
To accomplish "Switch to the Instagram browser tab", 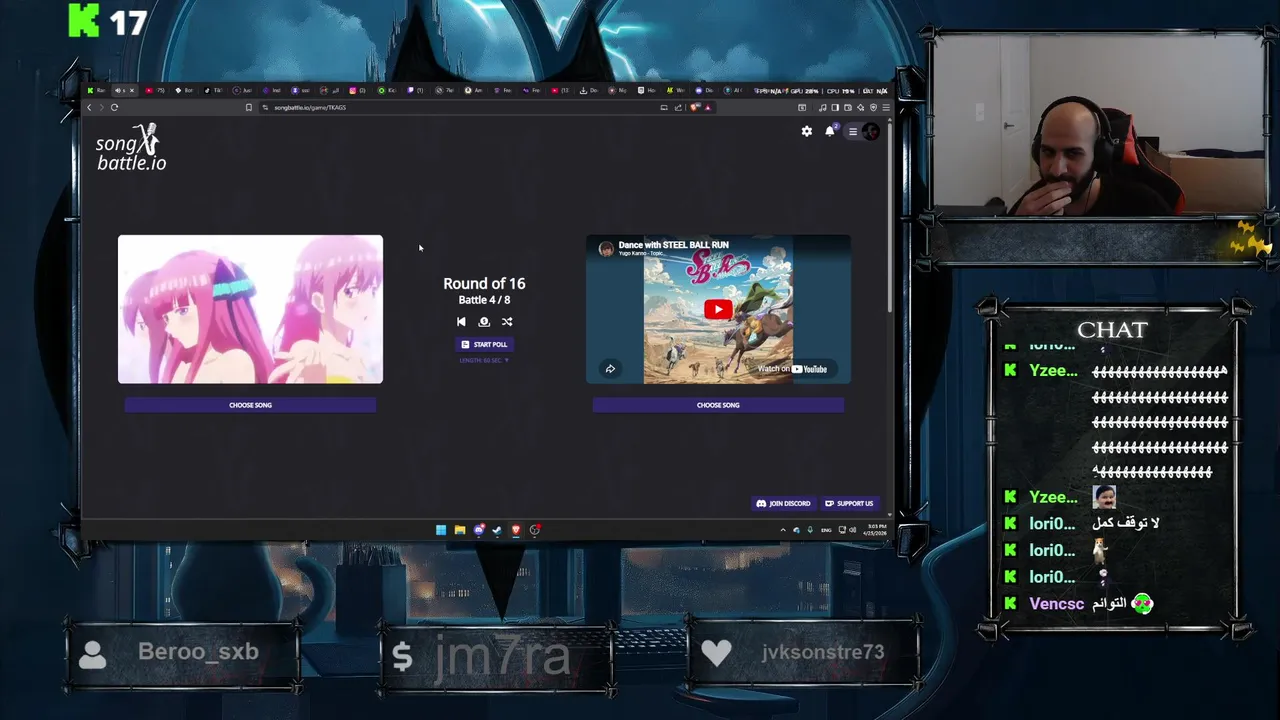I will tap(358, 90).
